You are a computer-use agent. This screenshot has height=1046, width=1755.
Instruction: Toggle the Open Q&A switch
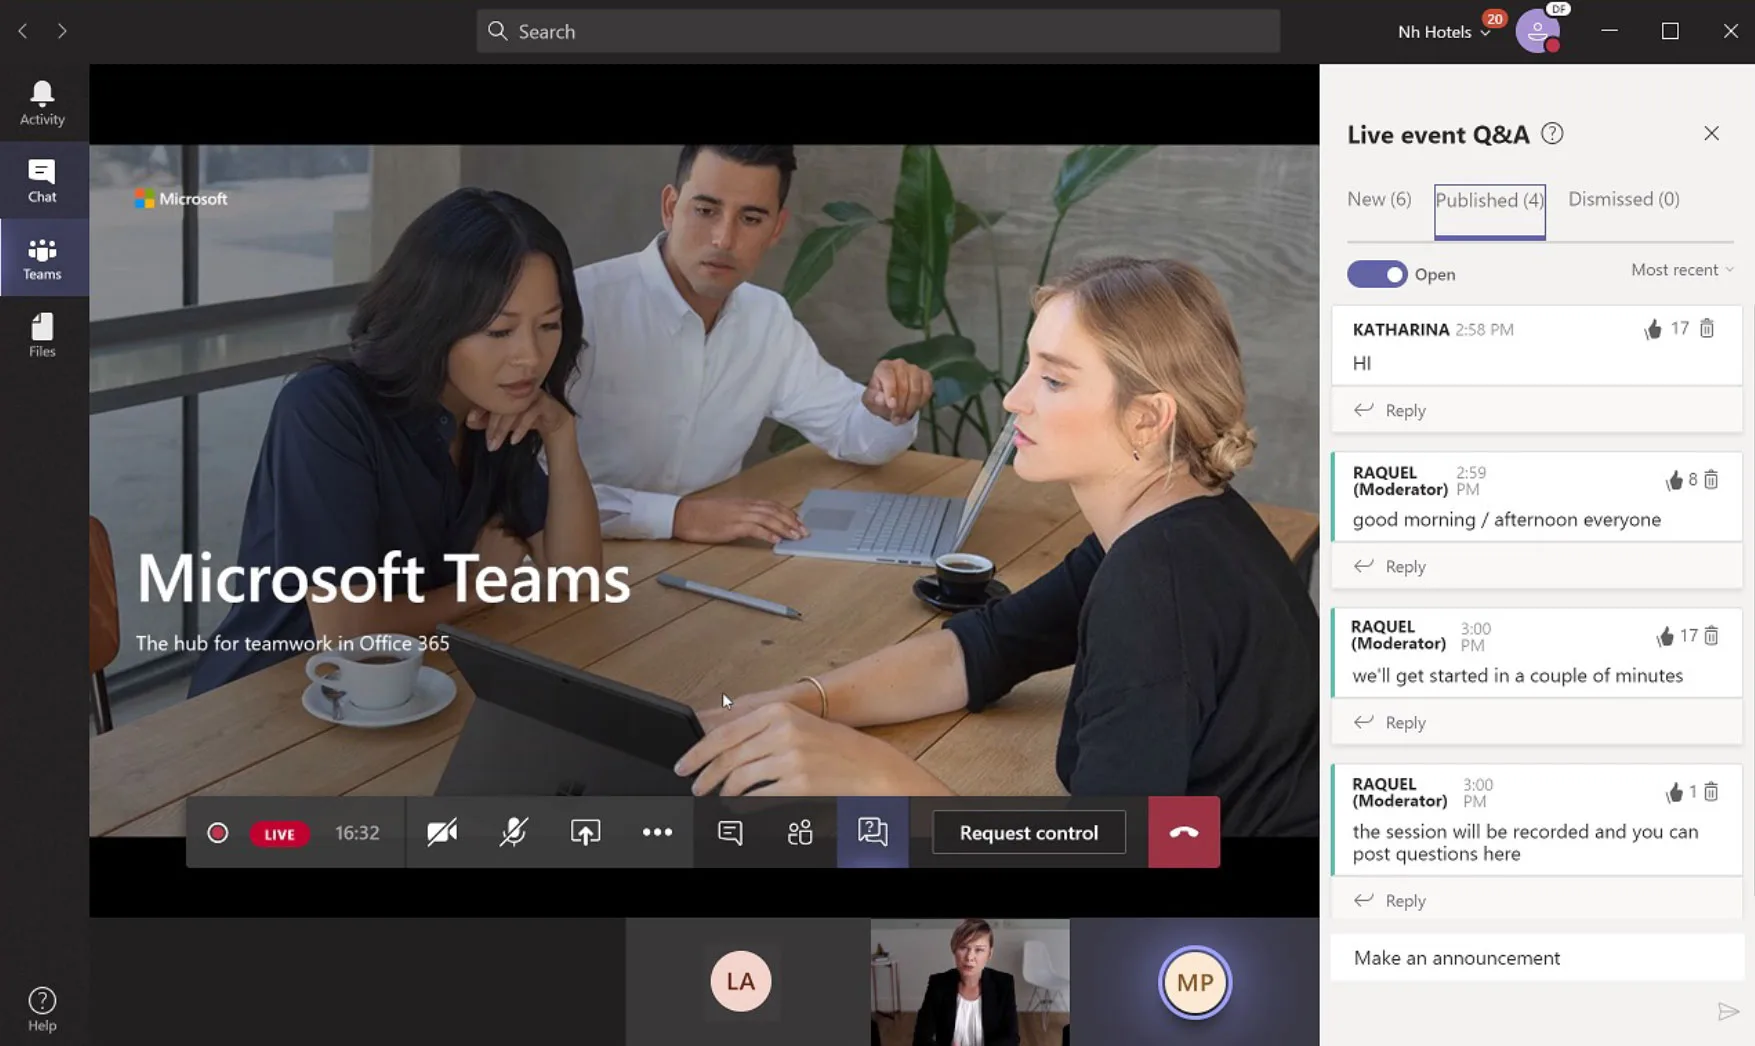pyautogui.click(x=1377, y=274)
